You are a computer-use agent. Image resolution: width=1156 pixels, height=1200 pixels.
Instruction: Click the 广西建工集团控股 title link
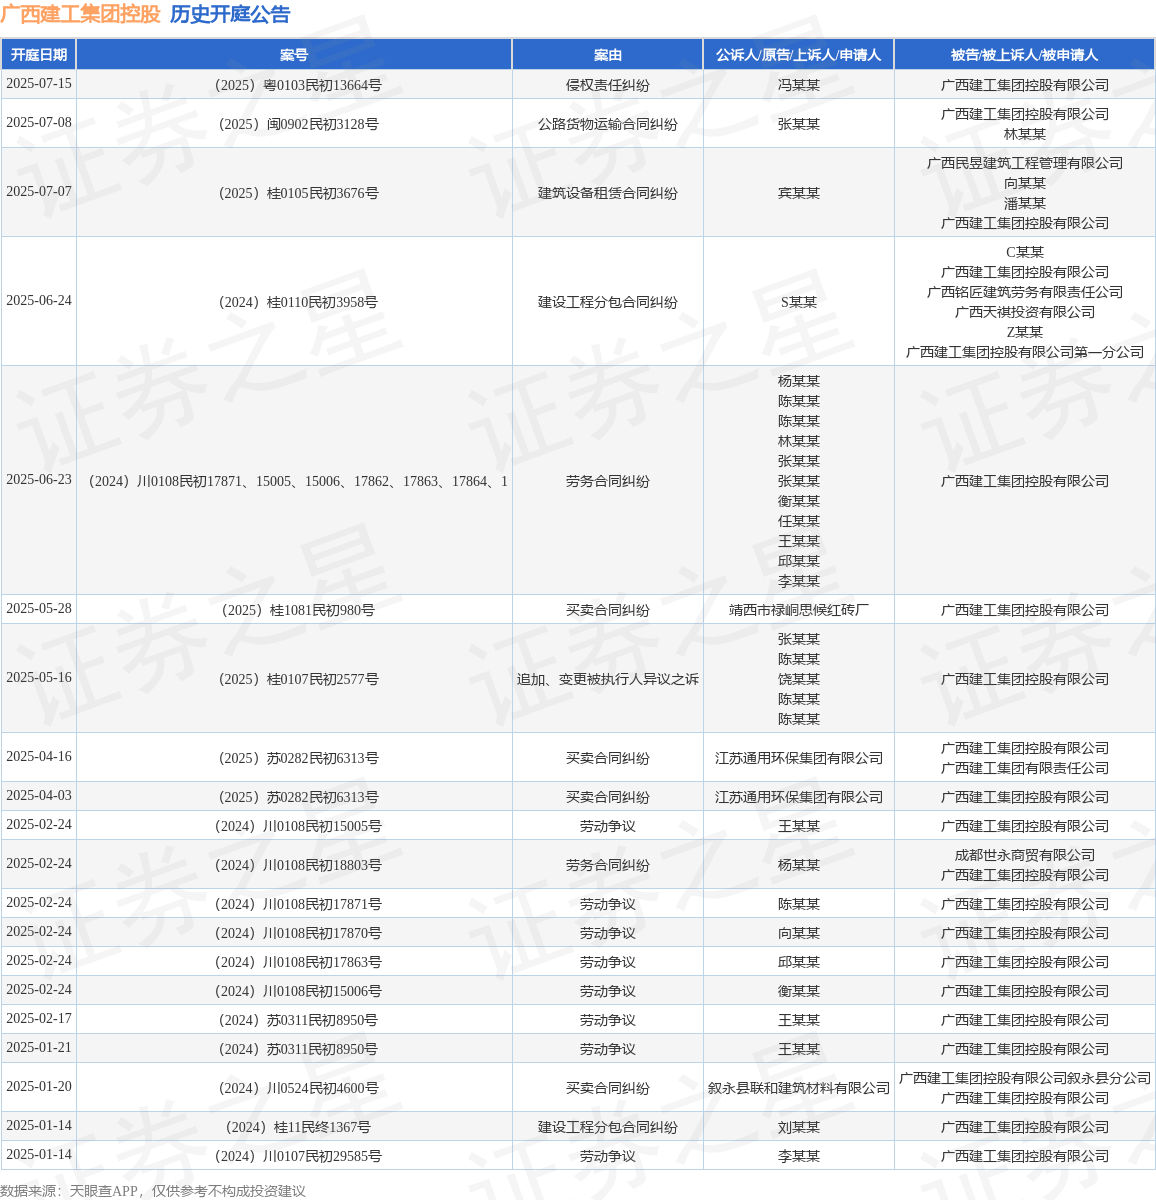click(80, 15)
